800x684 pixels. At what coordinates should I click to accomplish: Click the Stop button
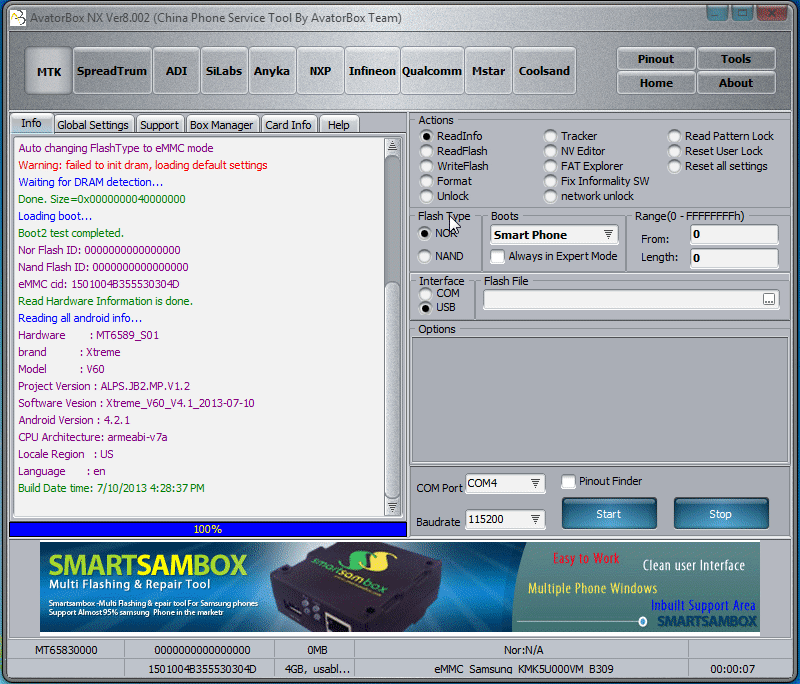tap(720, 514)
